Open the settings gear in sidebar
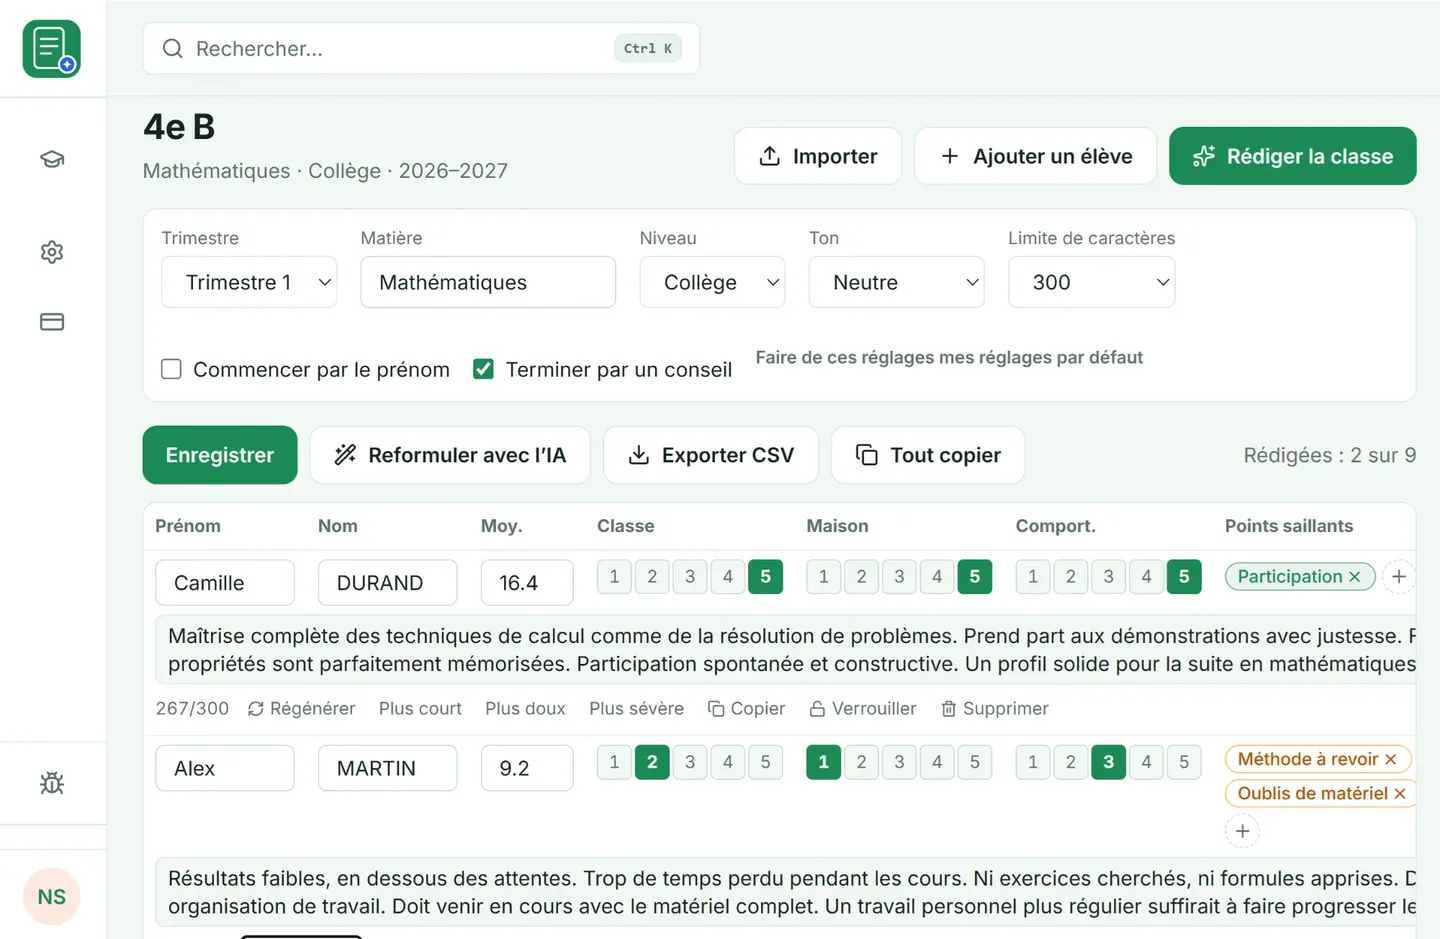The height and width of the screenshot is (939, 1440). 52,252
